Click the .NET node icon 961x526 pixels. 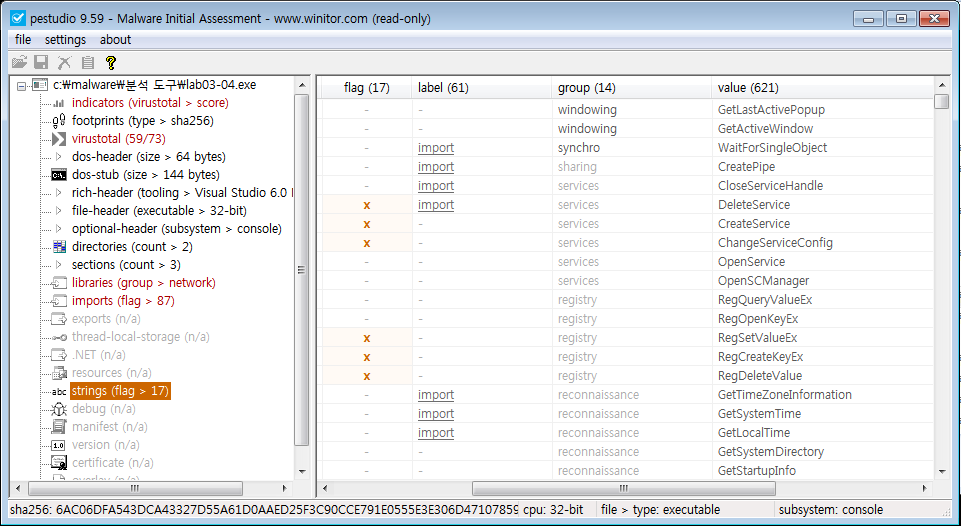pyautogui.click(x=59, y=355)
